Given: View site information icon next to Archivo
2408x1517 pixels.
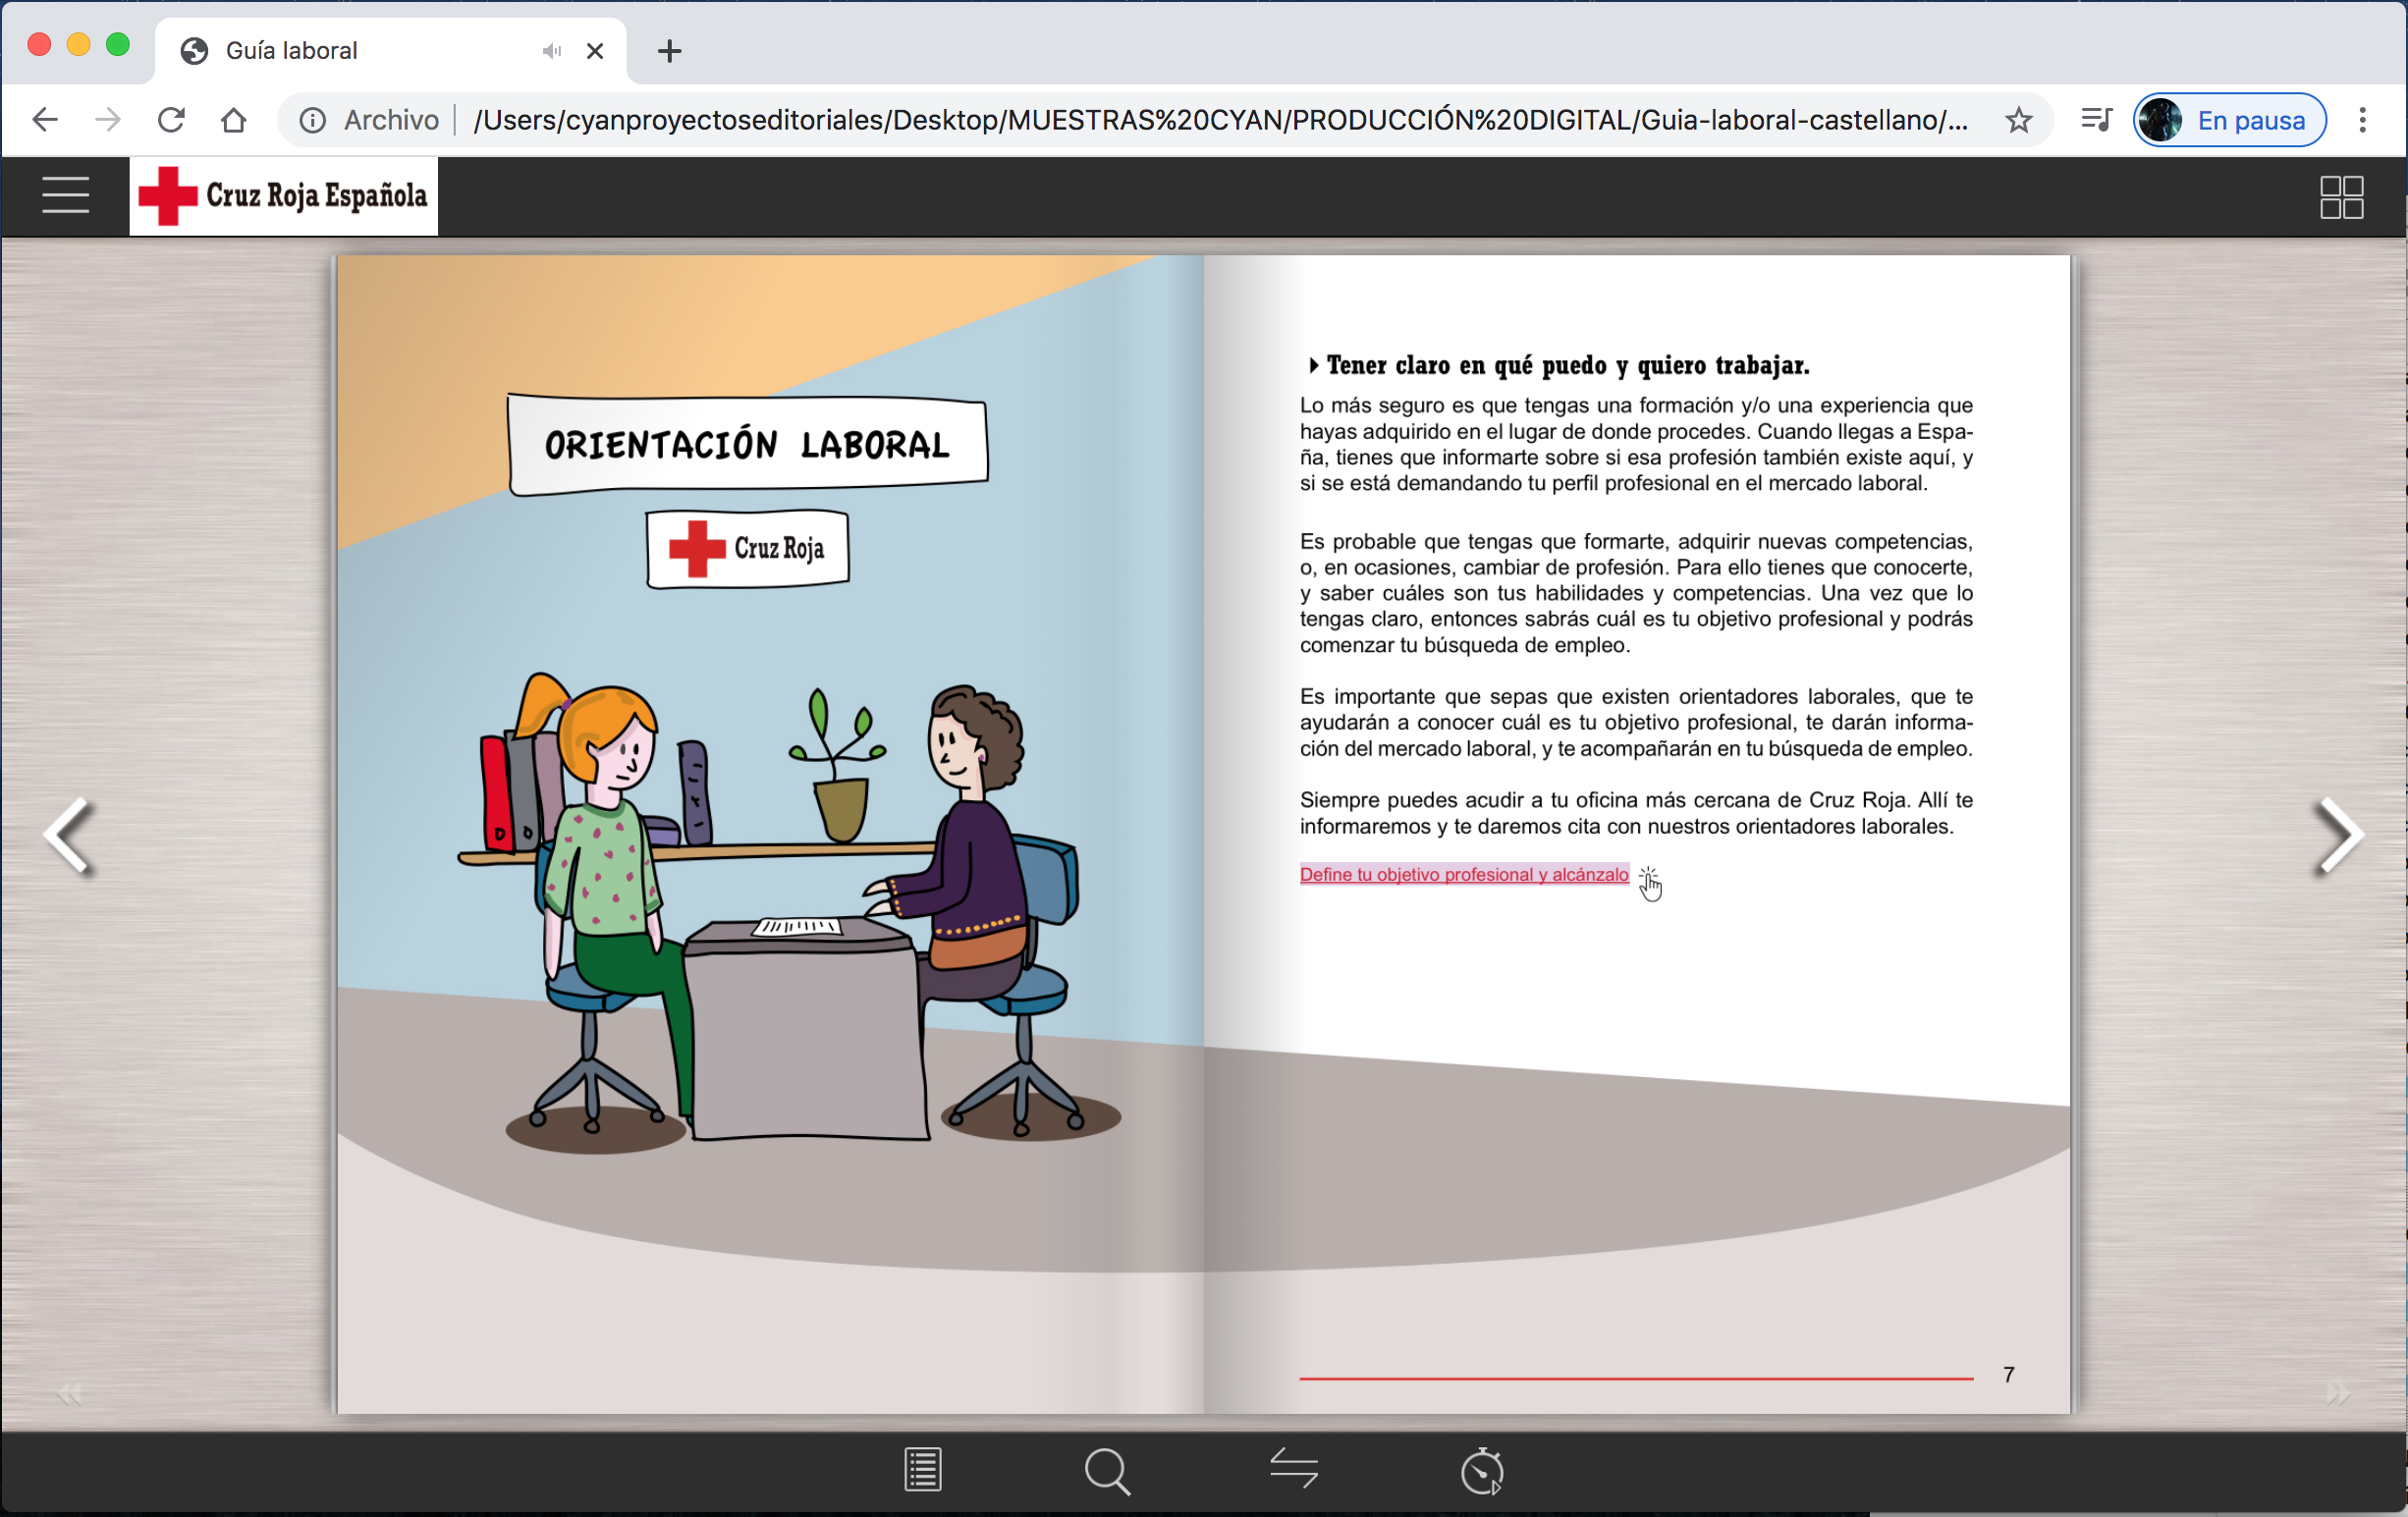Looking at the screenshot, I should tap(313, 120).
